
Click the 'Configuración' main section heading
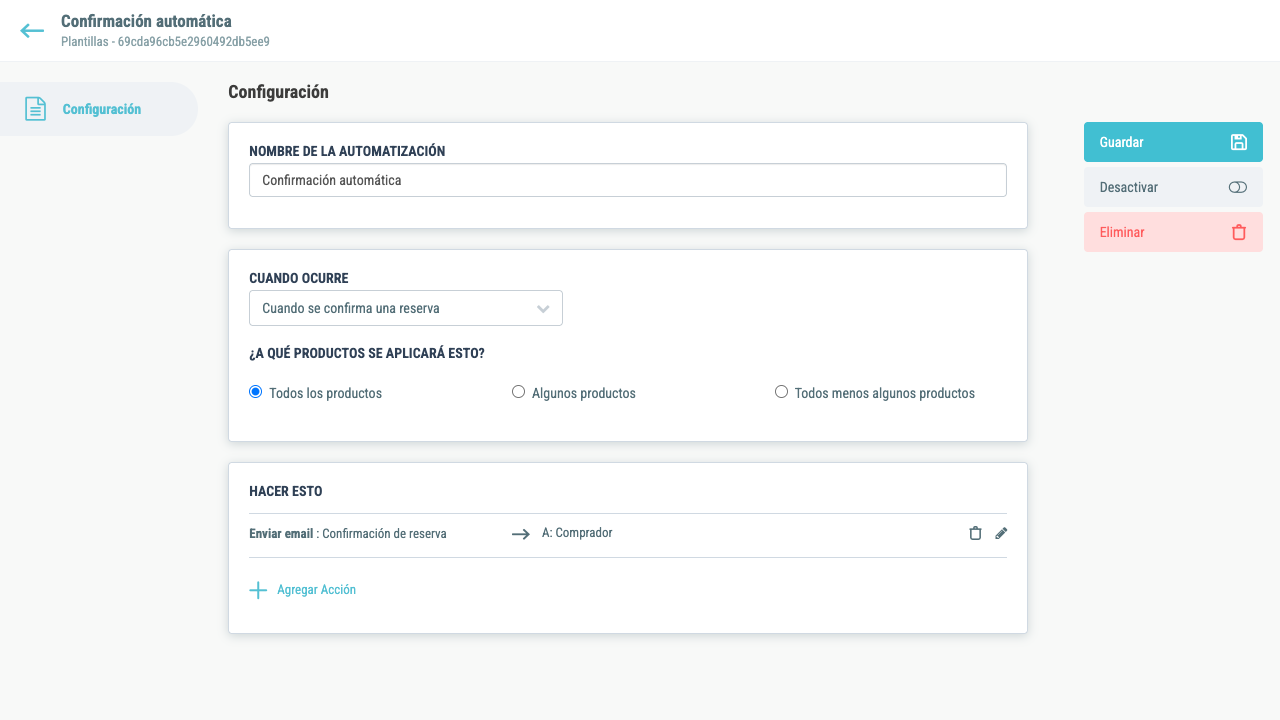pos(278,92)
